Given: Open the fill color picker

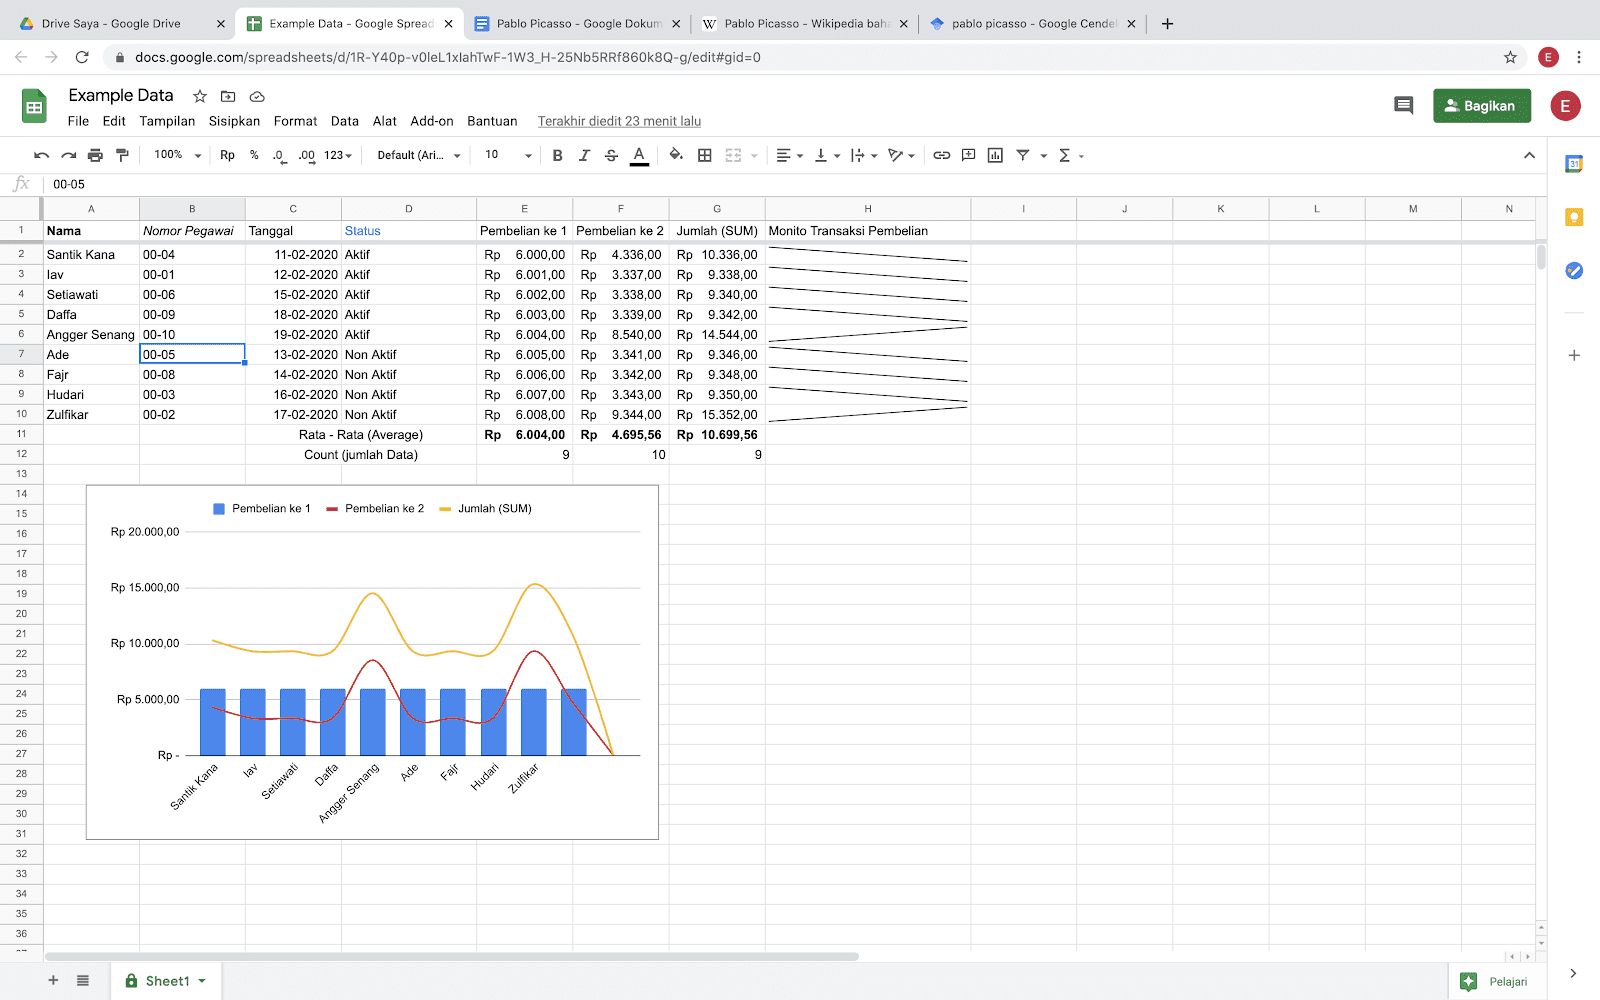Looking at the screenshot, I should coord(676,155).
